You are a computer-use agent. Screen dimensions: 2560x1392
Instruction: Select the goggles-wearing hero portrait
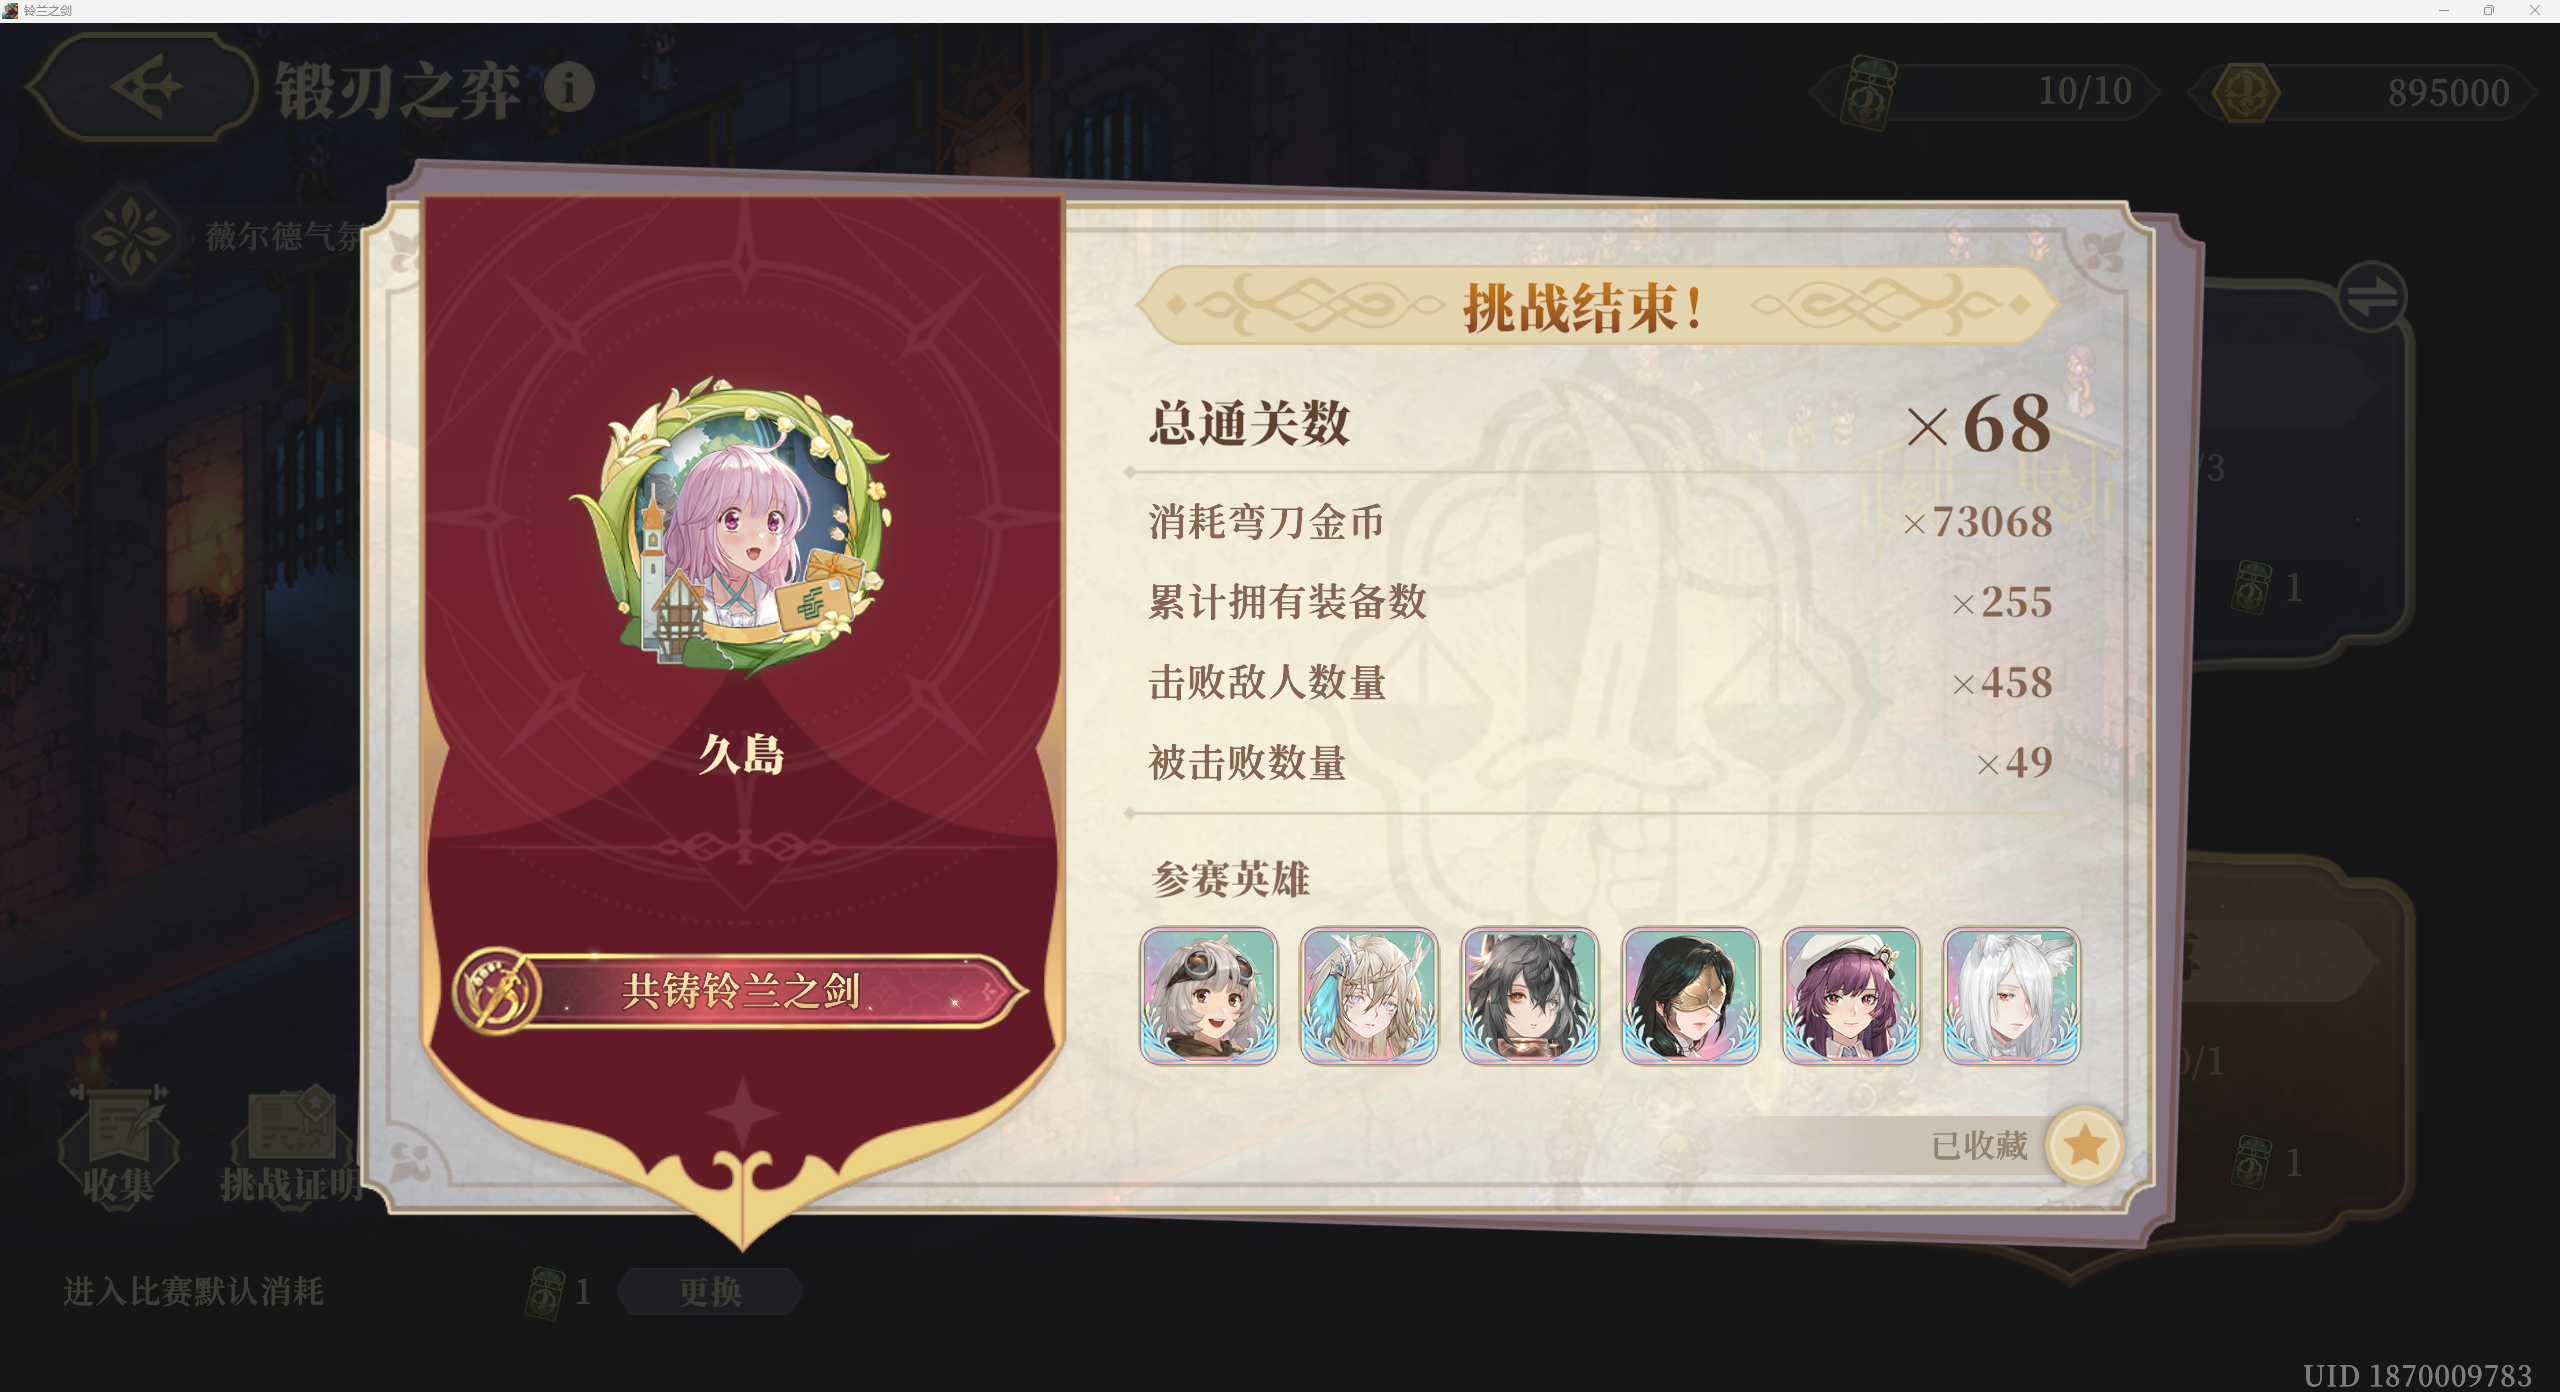pyautogui.click(x=1209, y=995)
